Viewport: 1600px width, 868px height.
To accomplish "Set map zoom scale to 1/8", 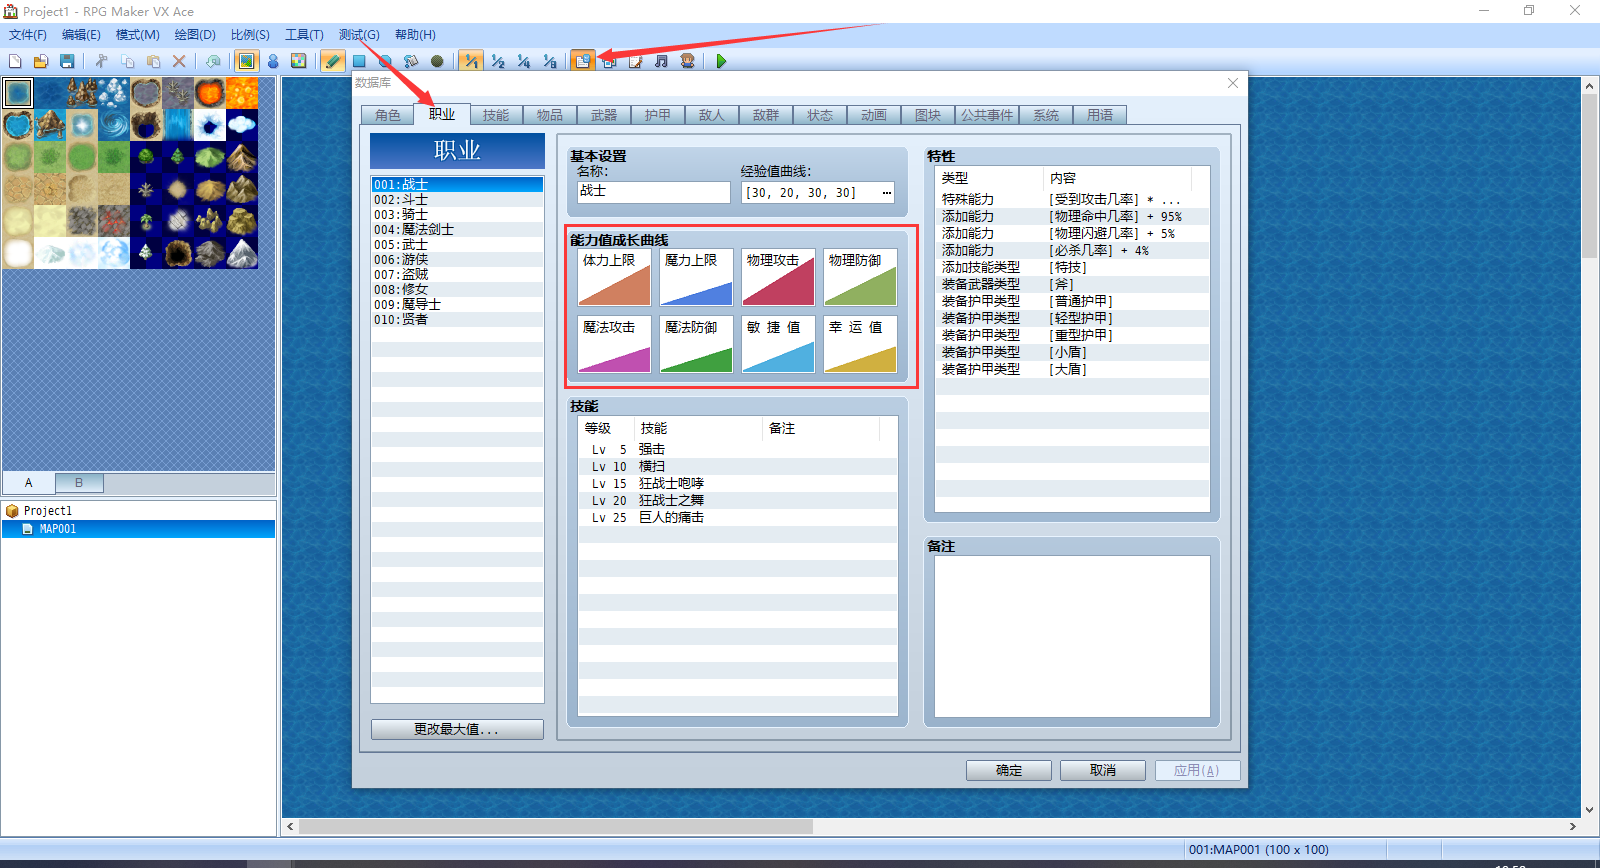I will [x=550, y=61].
